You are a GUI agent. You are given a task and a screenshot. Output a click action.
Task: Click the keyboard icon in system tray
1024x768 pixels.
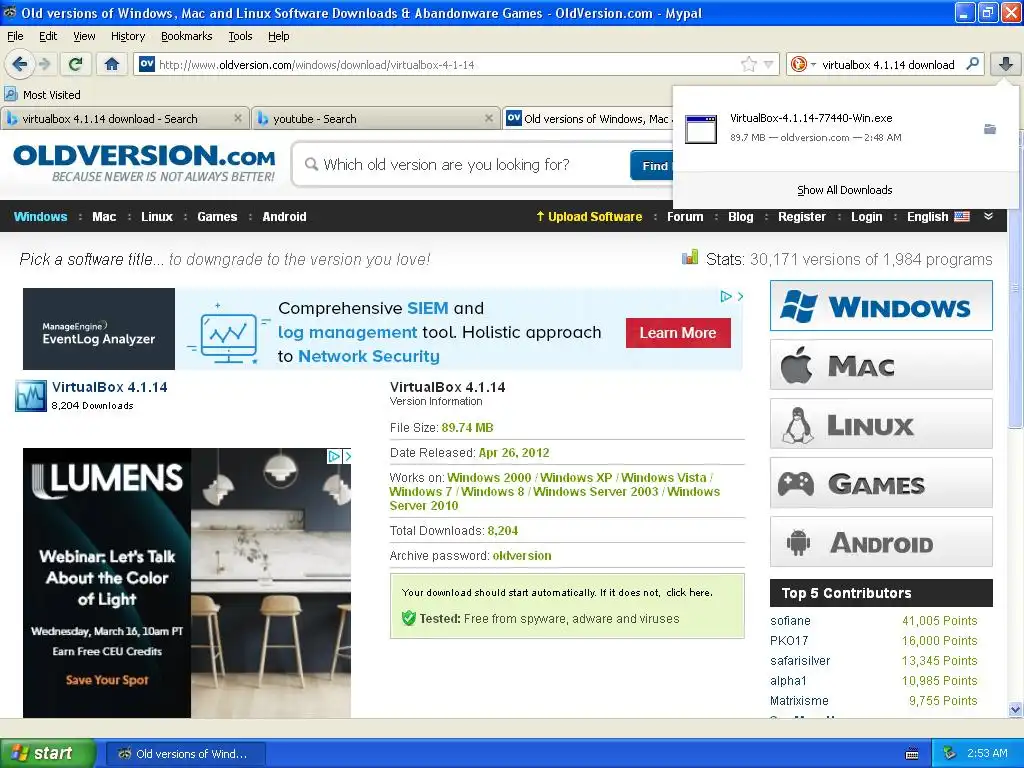click(x=912, y=754)
